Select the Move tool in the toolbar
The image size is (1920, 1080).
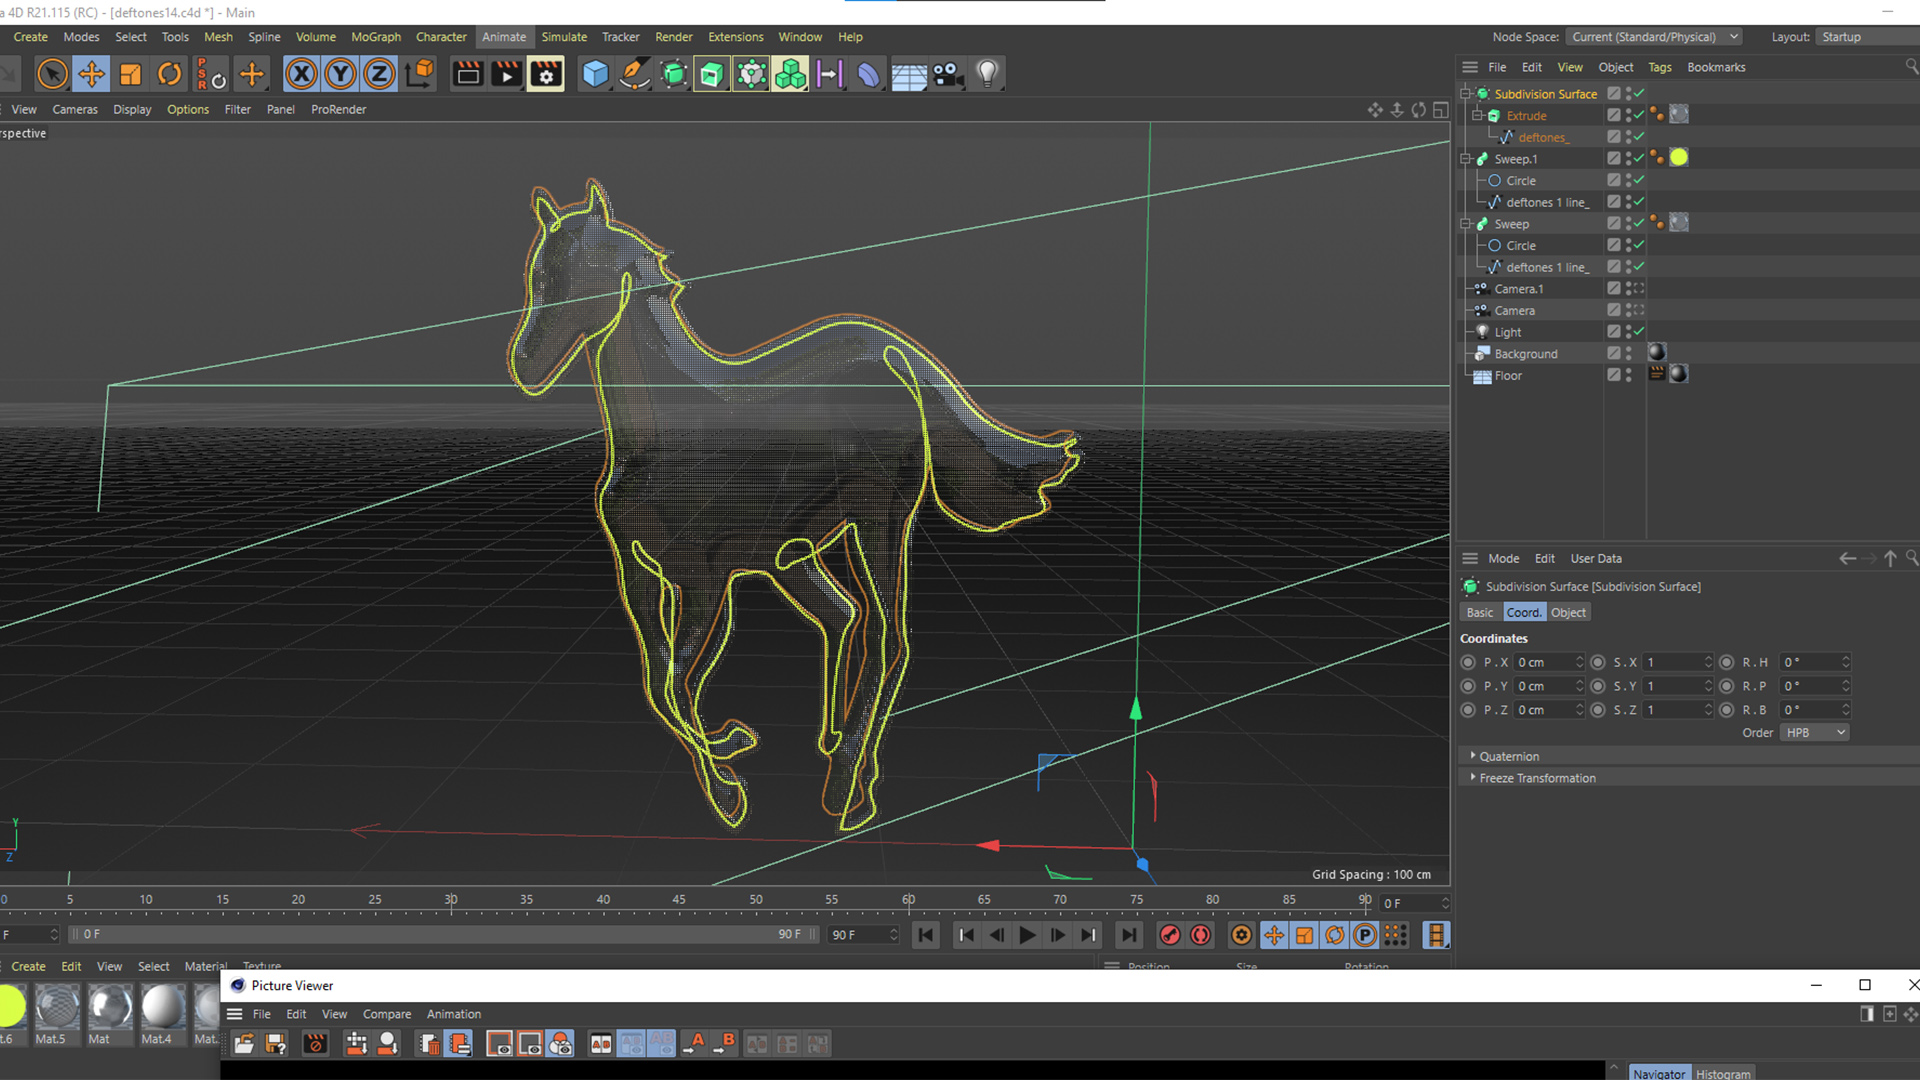pos(91,74)
